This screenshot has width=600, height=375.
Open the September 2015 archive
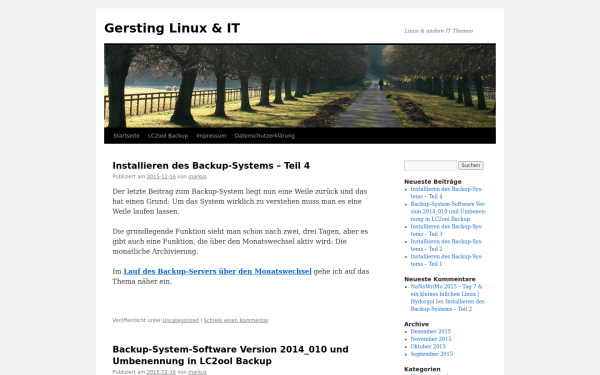tap(432, 354)
